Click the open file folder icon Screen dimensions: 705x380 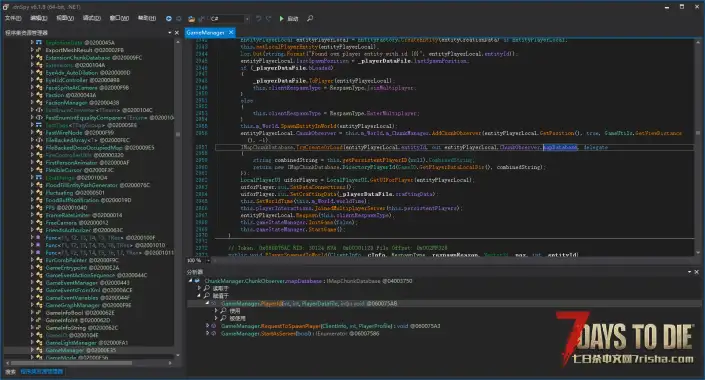click(192, 18)
